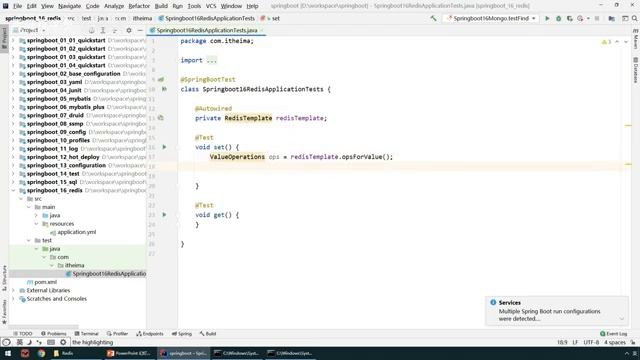Click the UTF-8 encoding status bar entry

[x=591, y=342]
